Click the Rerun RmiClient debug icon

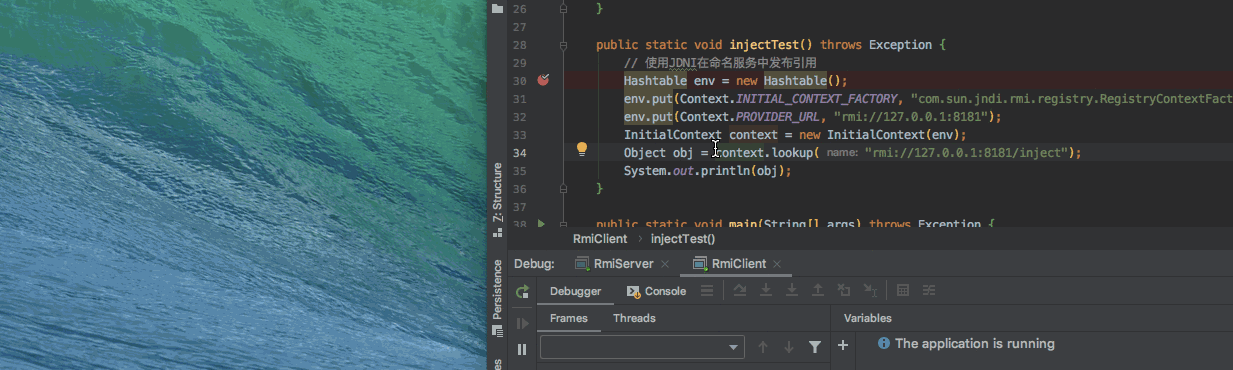point(522,292)
